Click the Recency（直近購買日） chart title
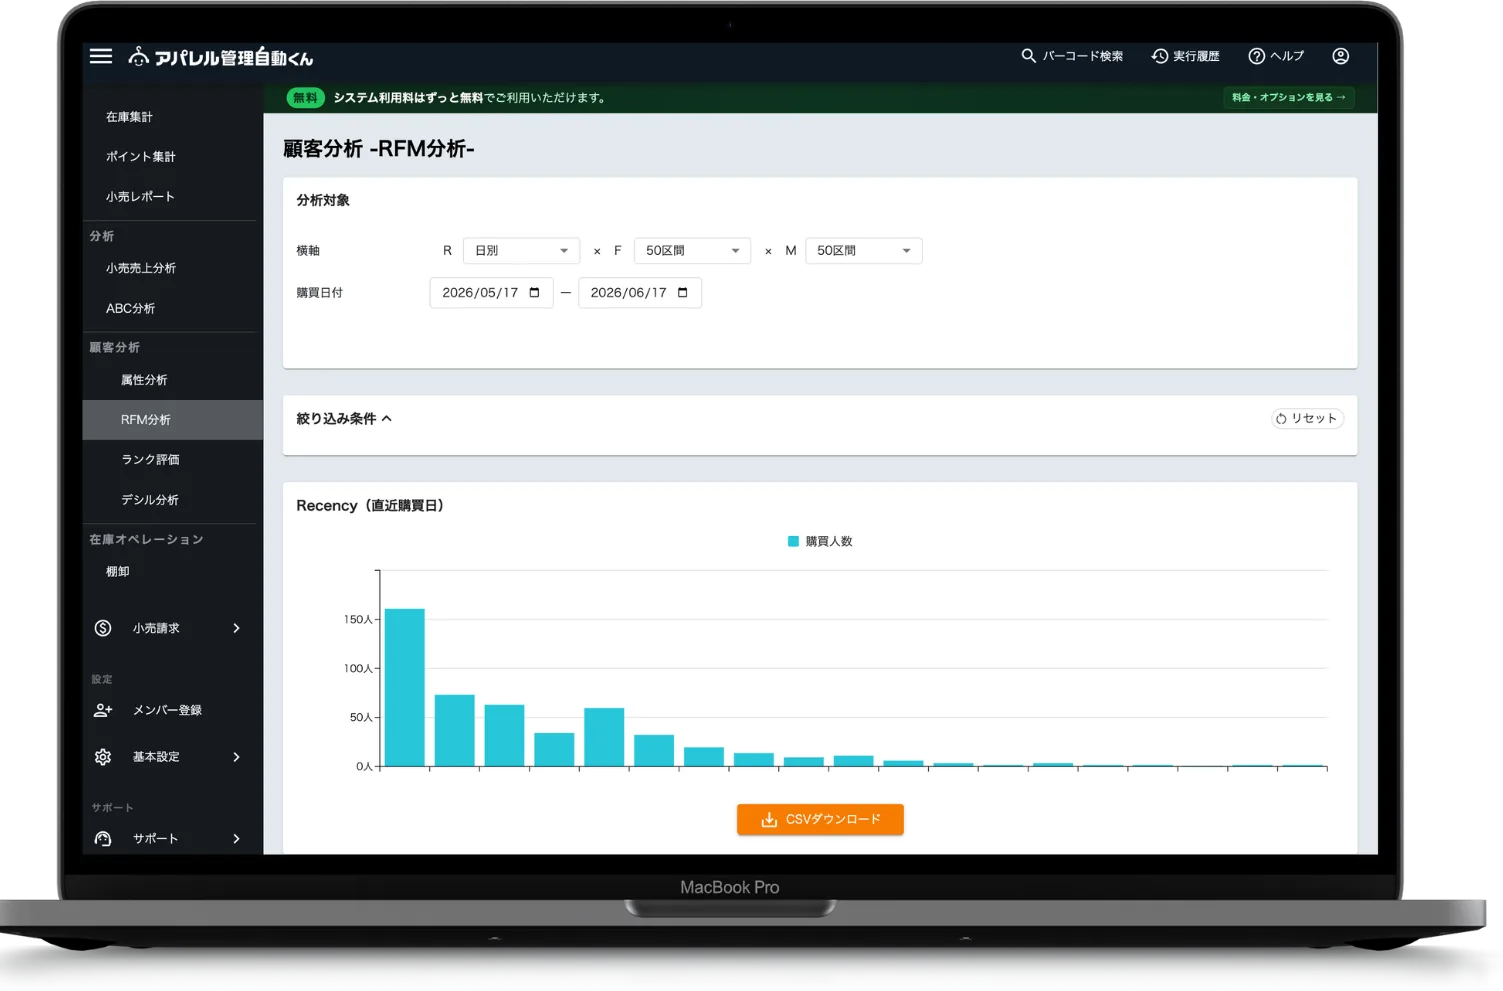 click(370, 506)
